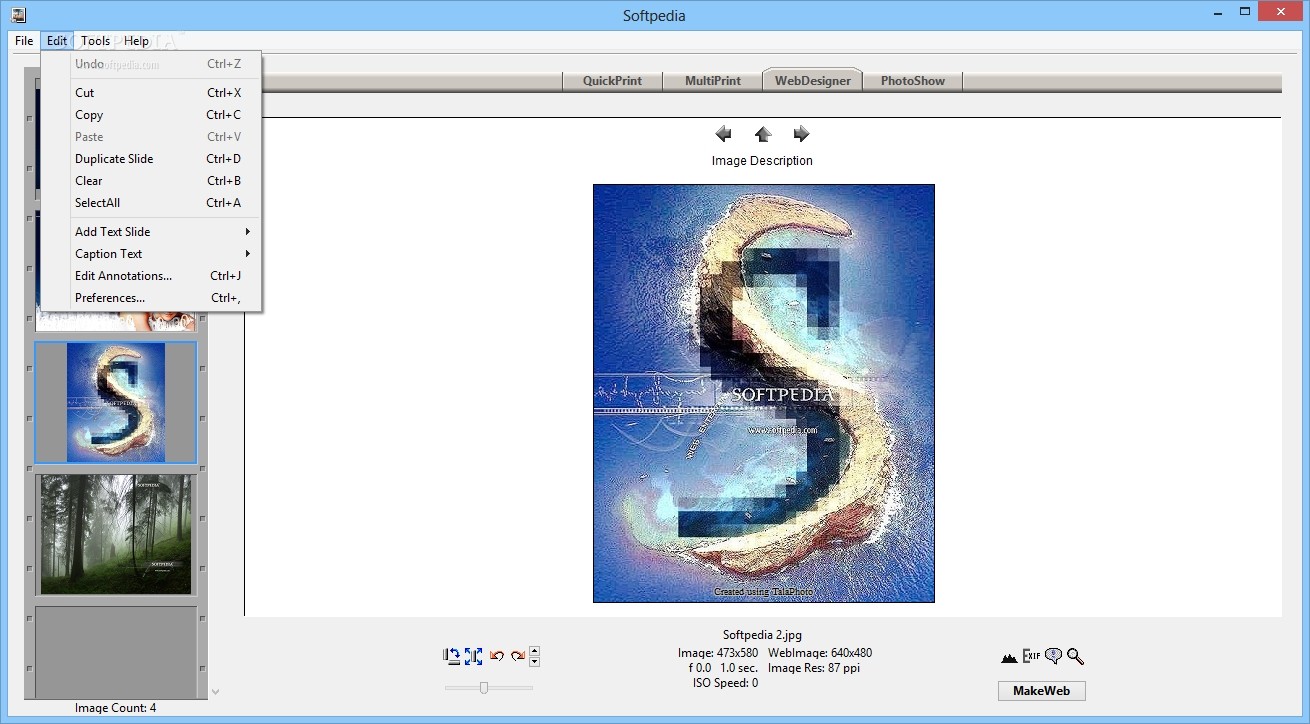Open the Help menu
Screen dimensions: 1310x724
tap(136, 41)
